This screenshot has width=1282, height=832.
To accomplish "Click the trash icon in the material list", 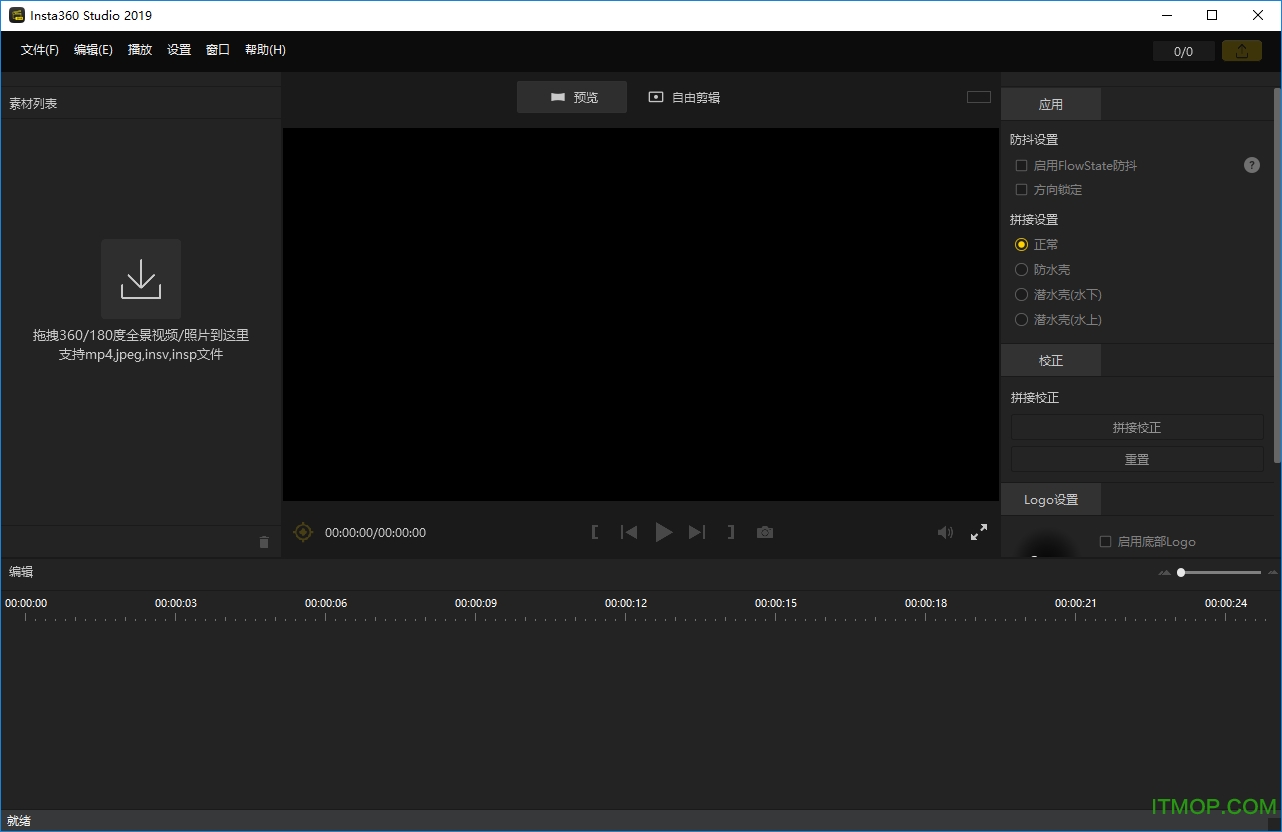I will (264, 542).
